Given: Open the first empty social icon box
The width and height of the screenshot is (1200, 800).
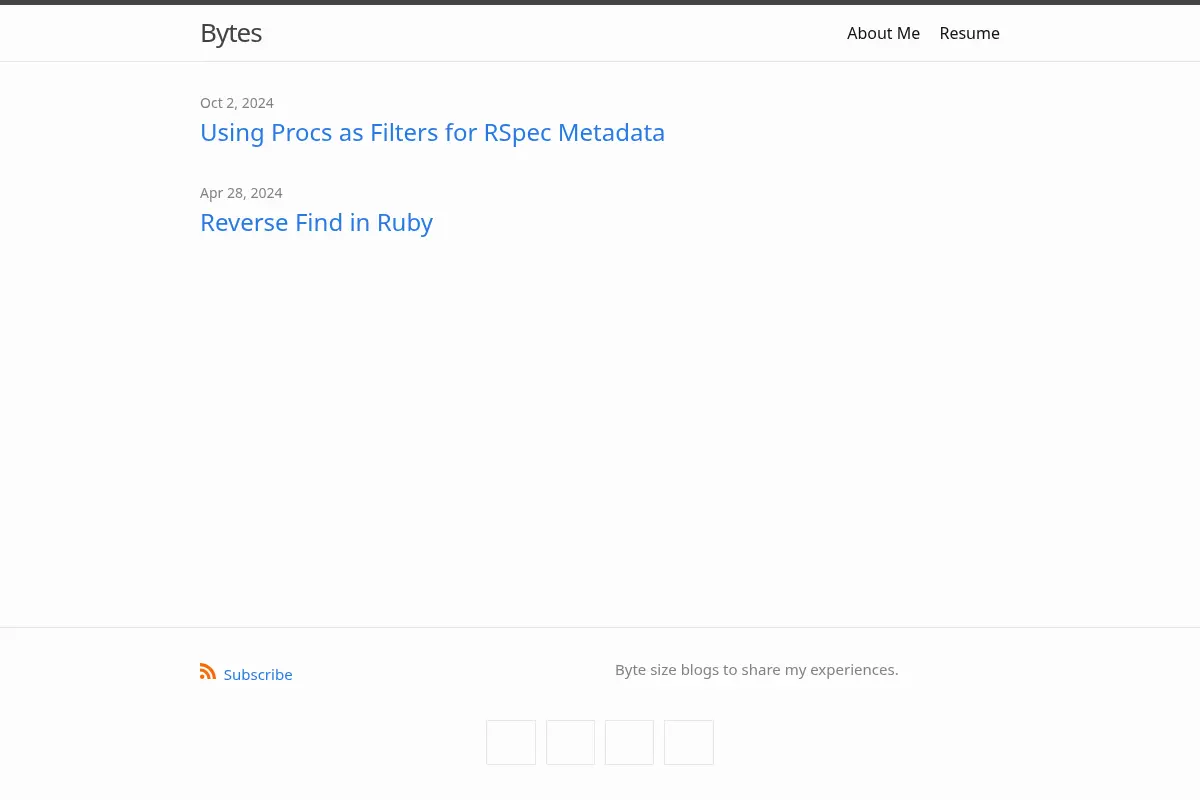Looking at the screenshot, I should click(511, 742).
